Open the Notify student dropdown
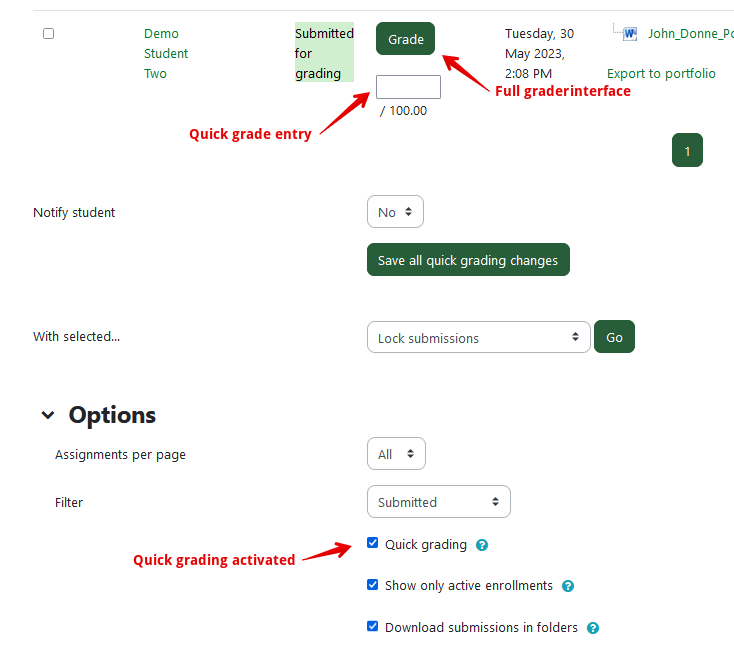The width and height of the screenshot is (734, 656). [396, 212]
